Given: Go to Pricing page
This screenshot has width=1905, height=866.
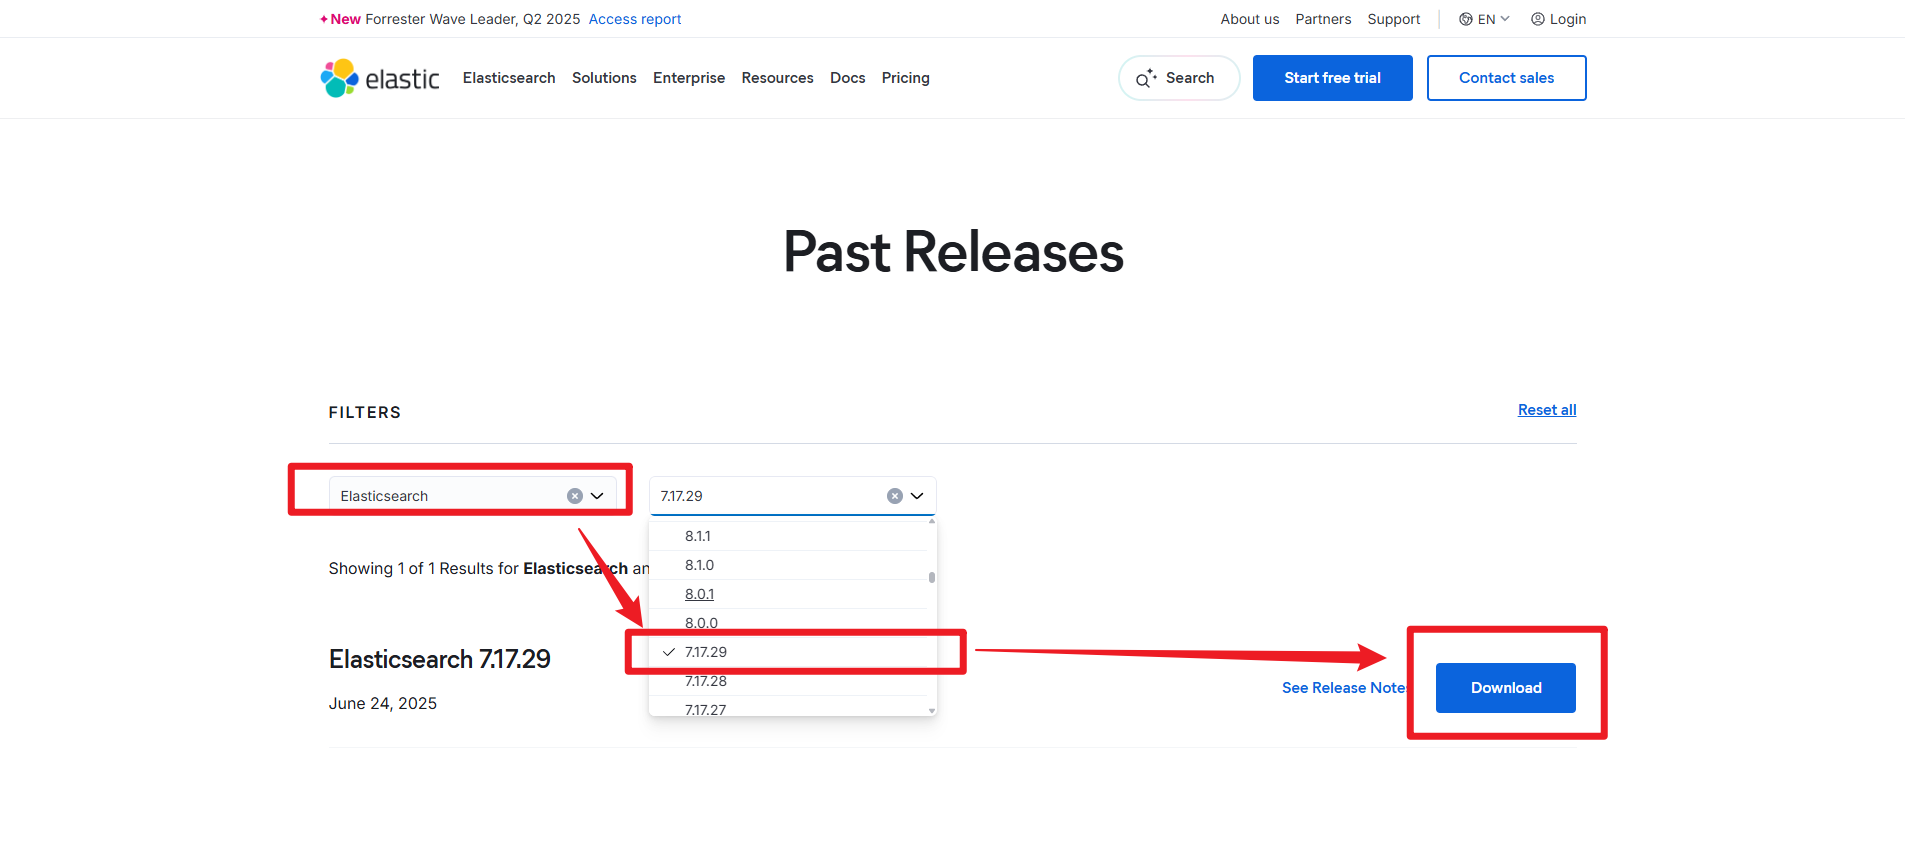Looking at the screenshot, I should coord(906,78).
